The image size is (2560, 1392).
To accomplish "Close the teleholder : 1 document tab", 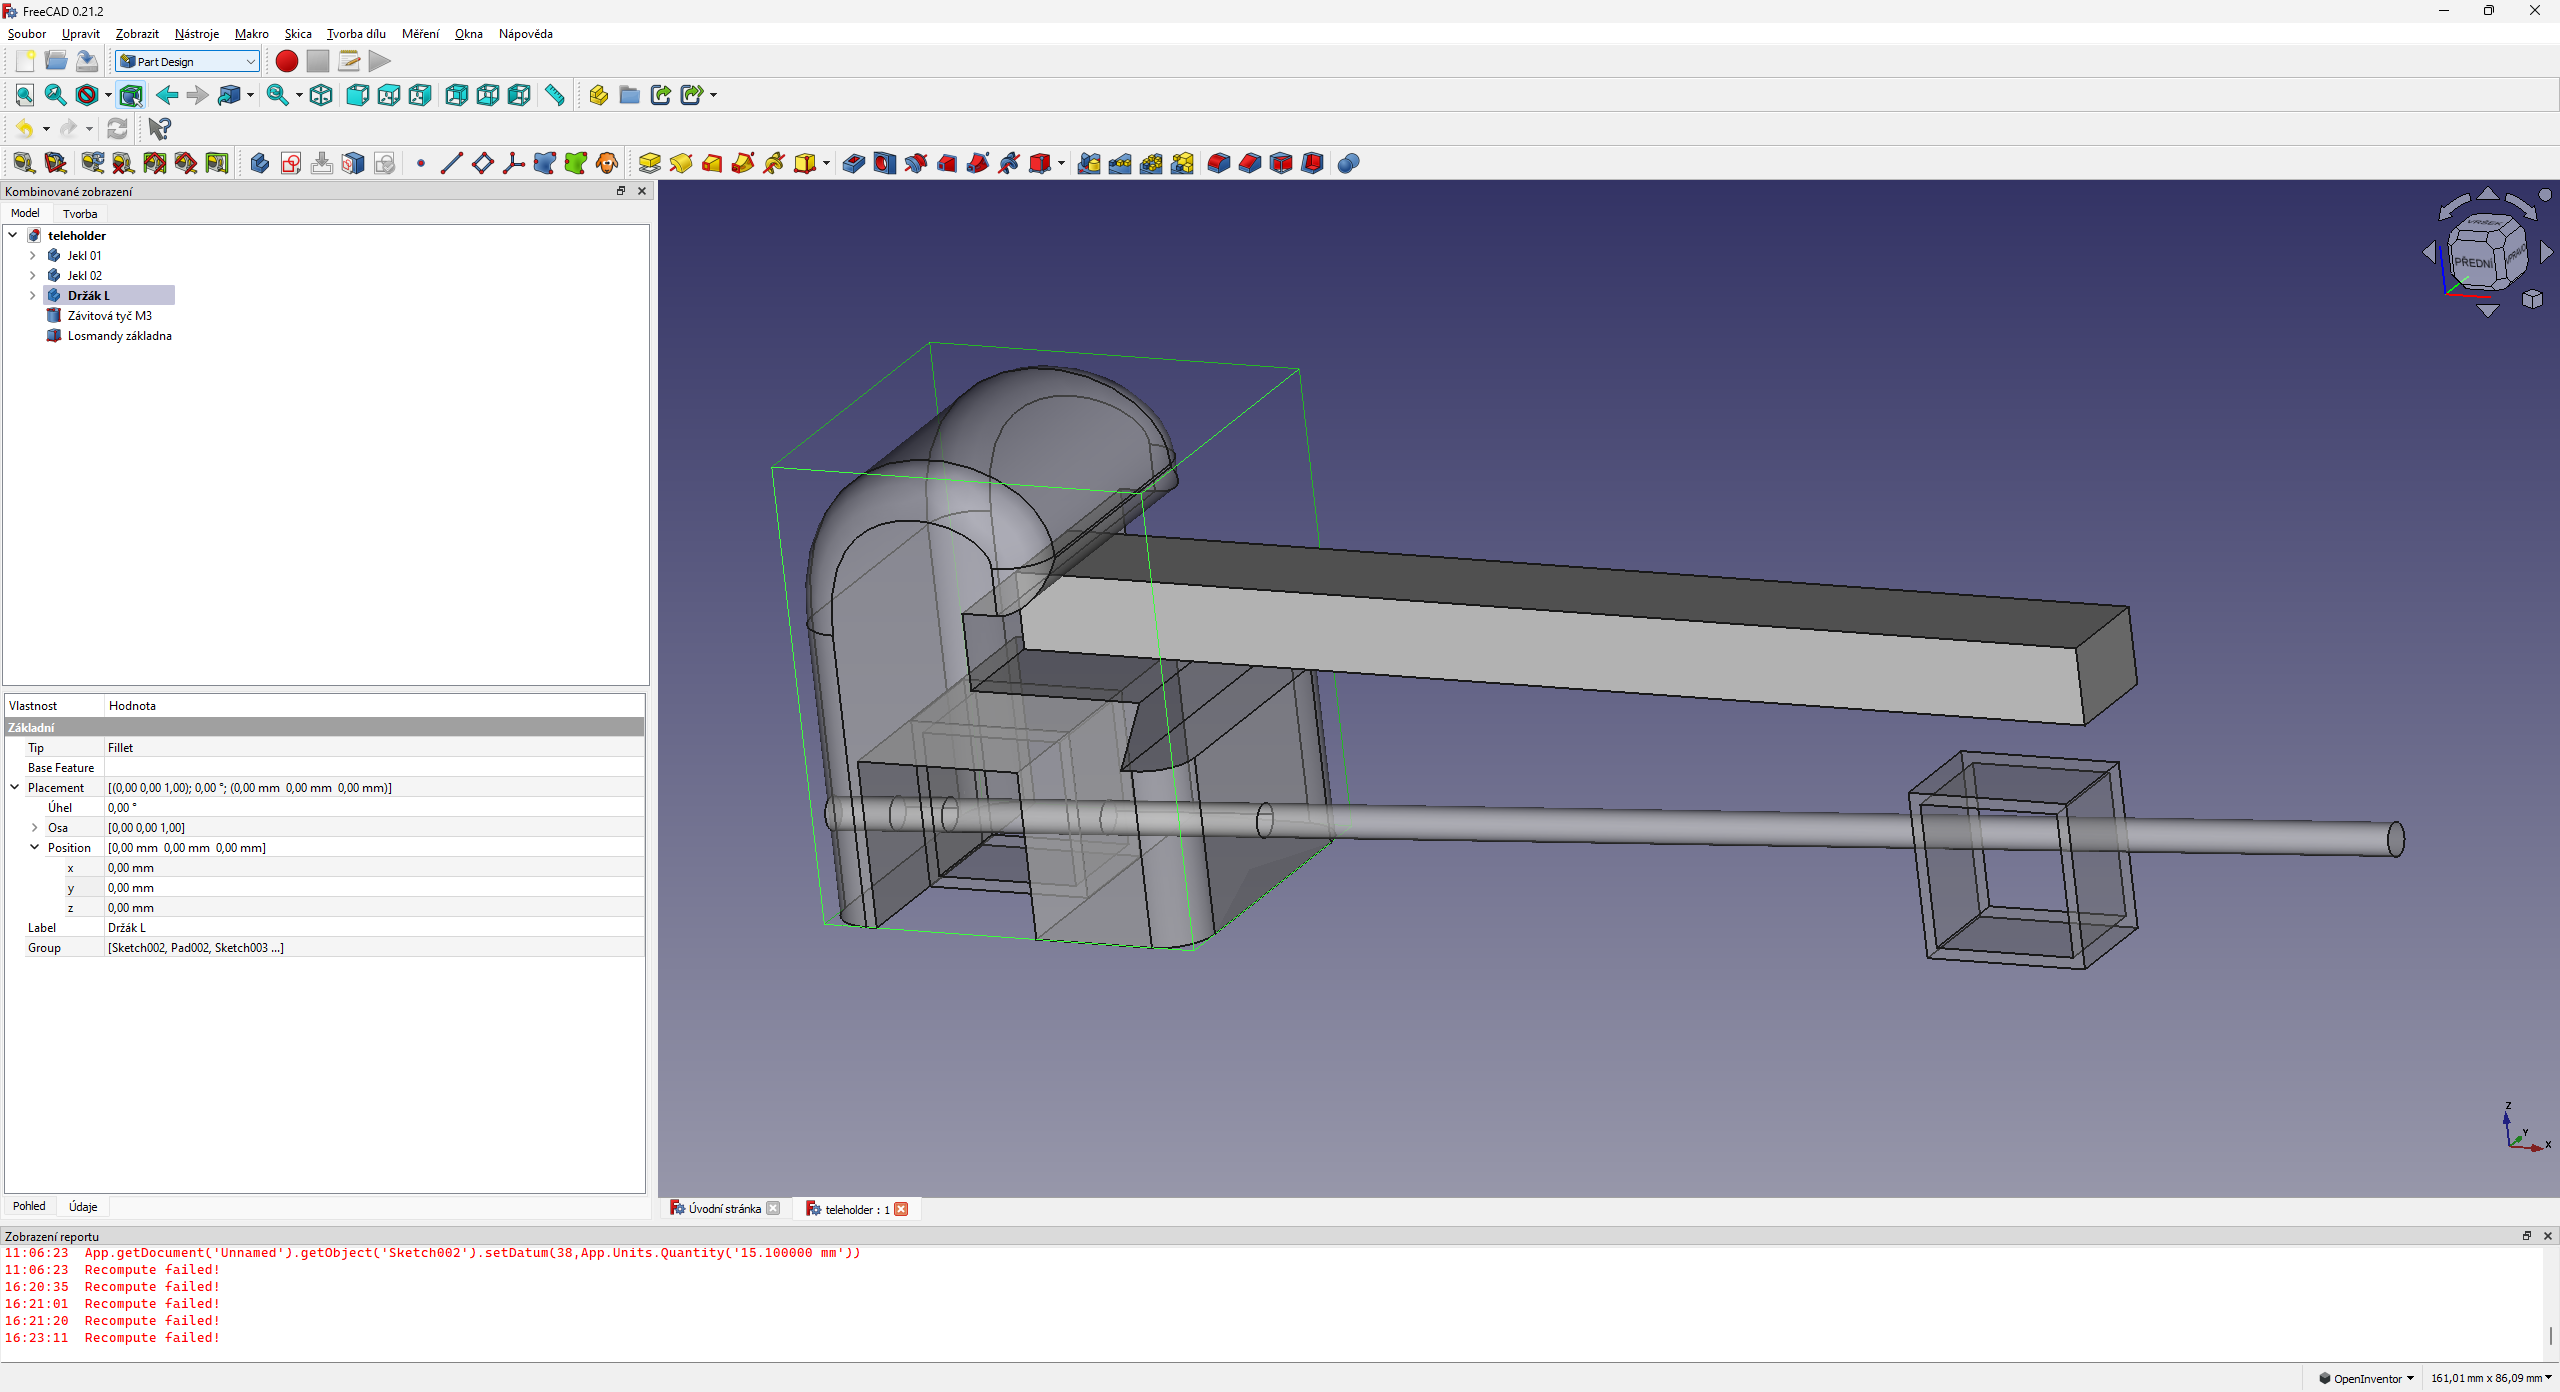I will coord(901,1209).
